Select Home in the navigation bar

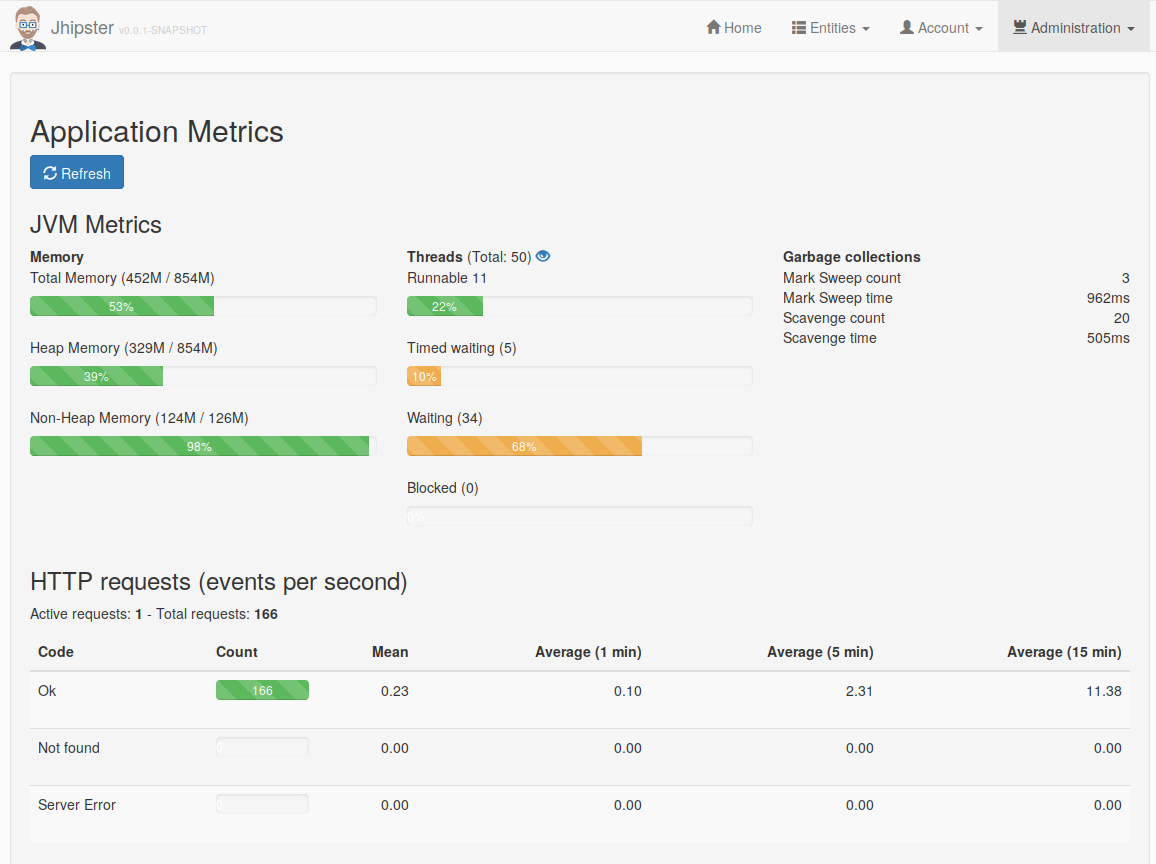point(733,27)
